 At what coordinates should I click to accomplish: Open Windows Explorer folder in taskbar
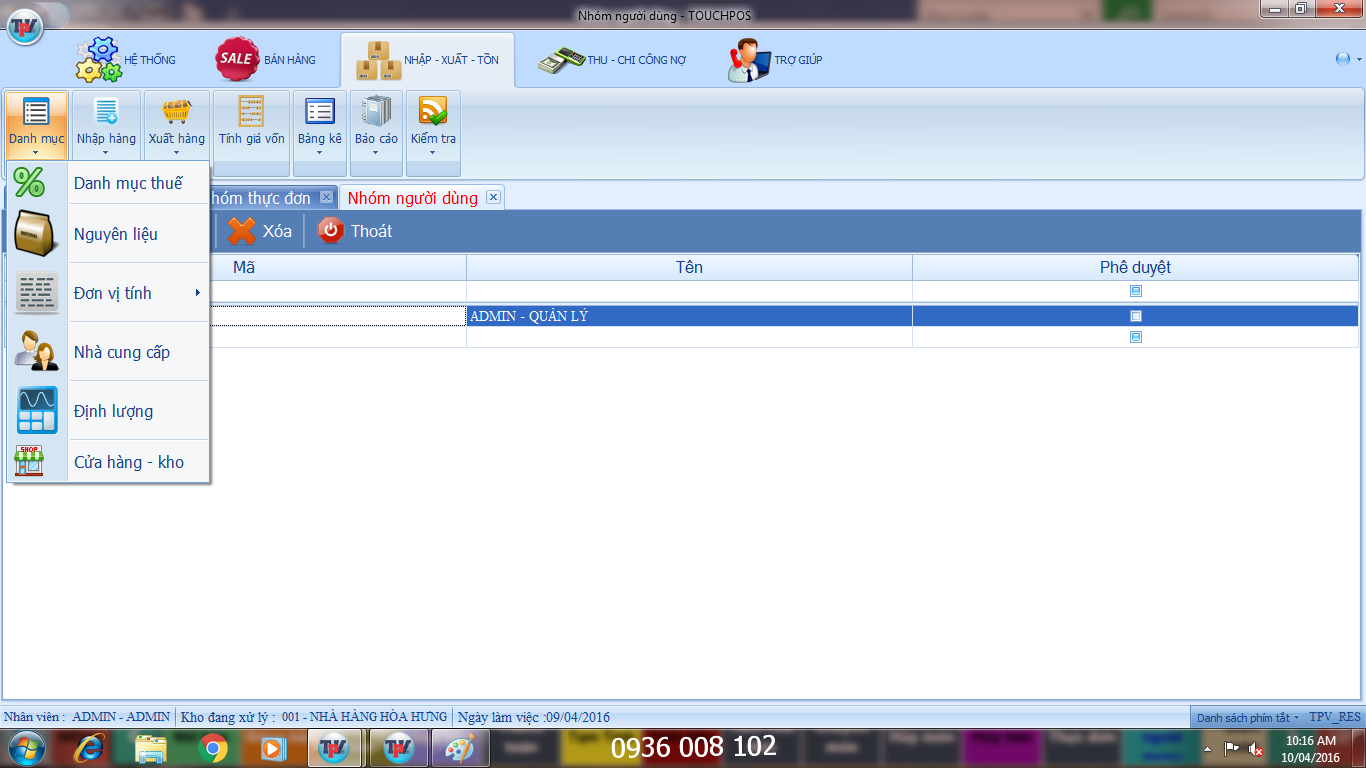(151, 747)
